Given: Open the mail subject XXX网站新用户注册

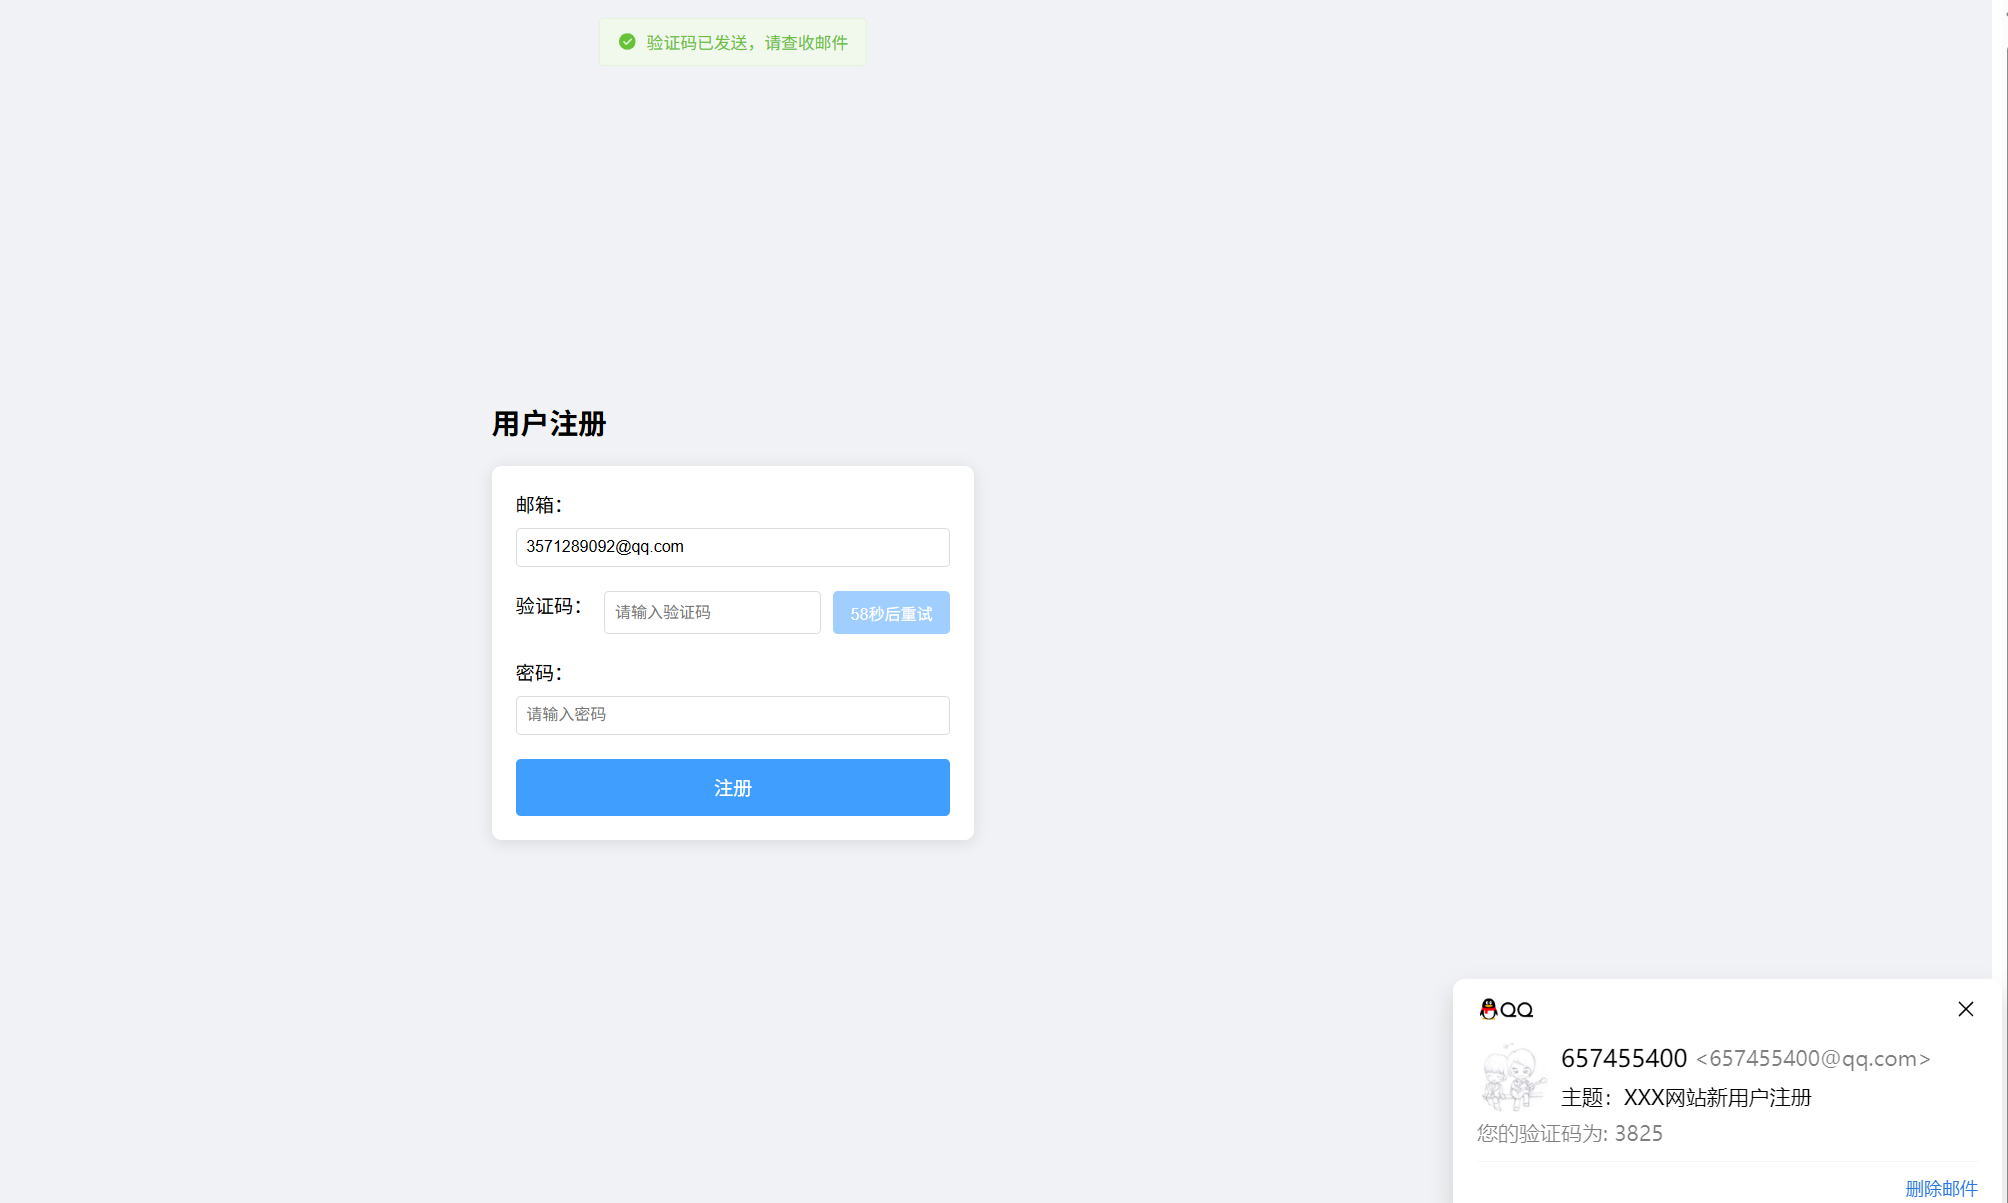Looking at the screenshot, I should tap(1716, 1097).
